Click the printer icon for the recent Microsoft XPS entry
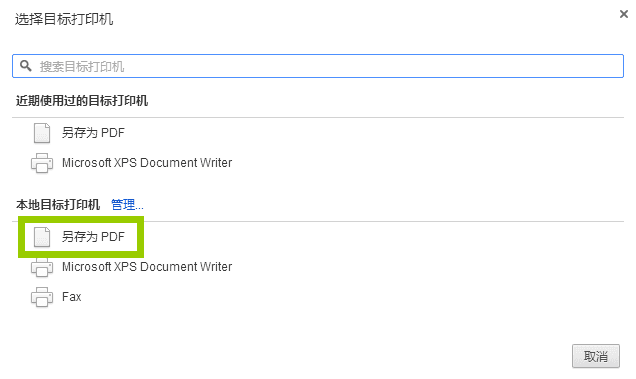The height and width of the screenshot is (379, 636). pyautogui.click(x=42, y=163)
